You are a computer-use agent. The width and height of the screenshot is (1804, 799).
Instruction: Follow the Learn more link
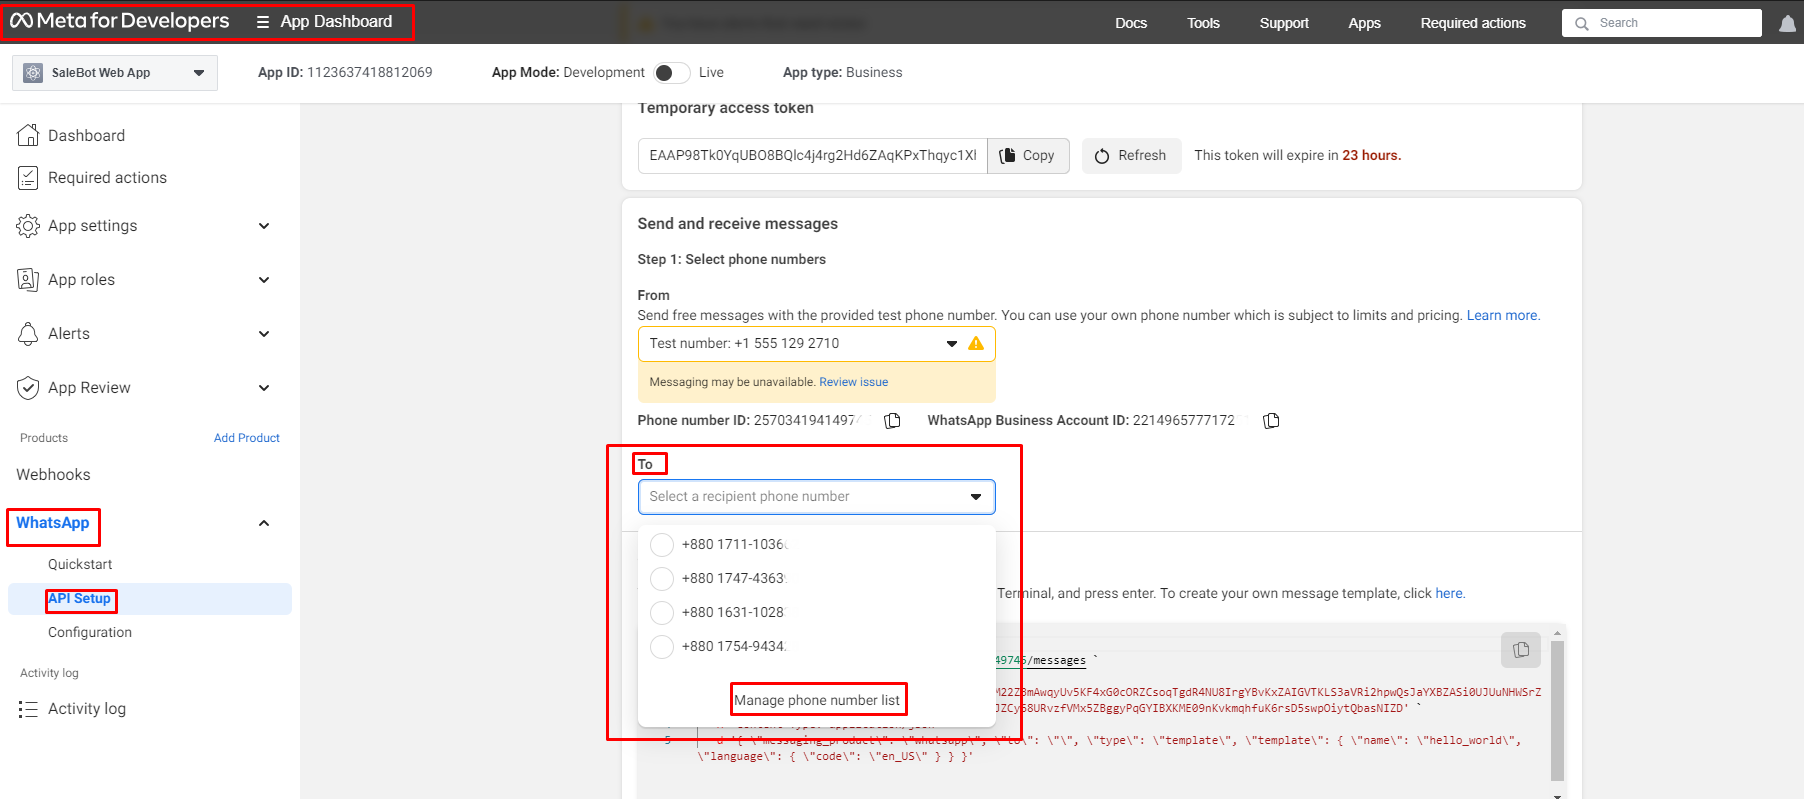click(x=1503, y=316)
